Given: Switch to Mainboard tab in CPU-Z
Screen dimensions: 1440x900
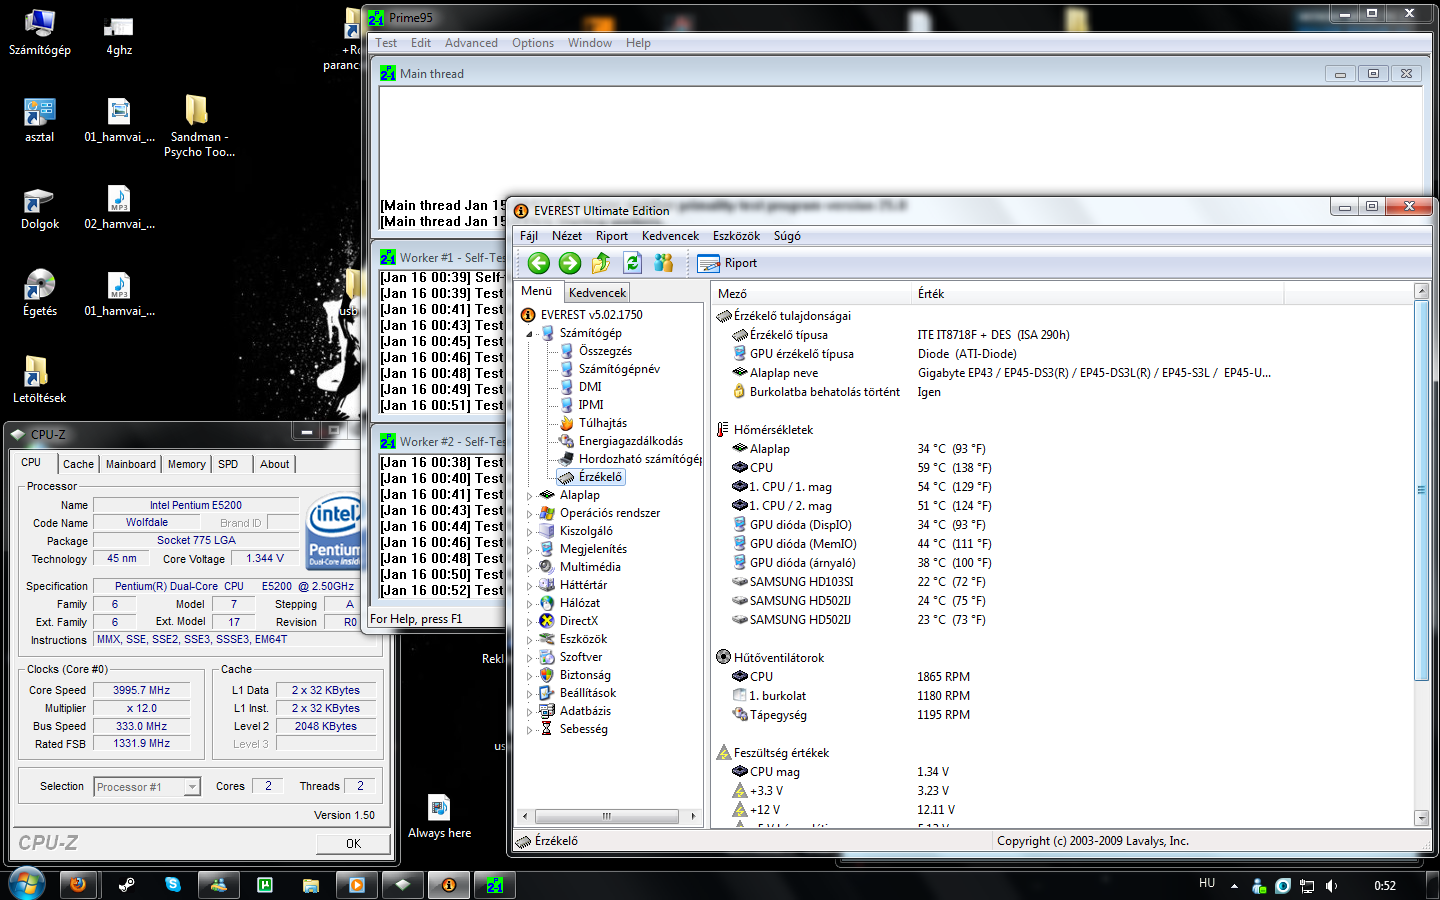Looking at the screenshot, I should tap(131, 464).
